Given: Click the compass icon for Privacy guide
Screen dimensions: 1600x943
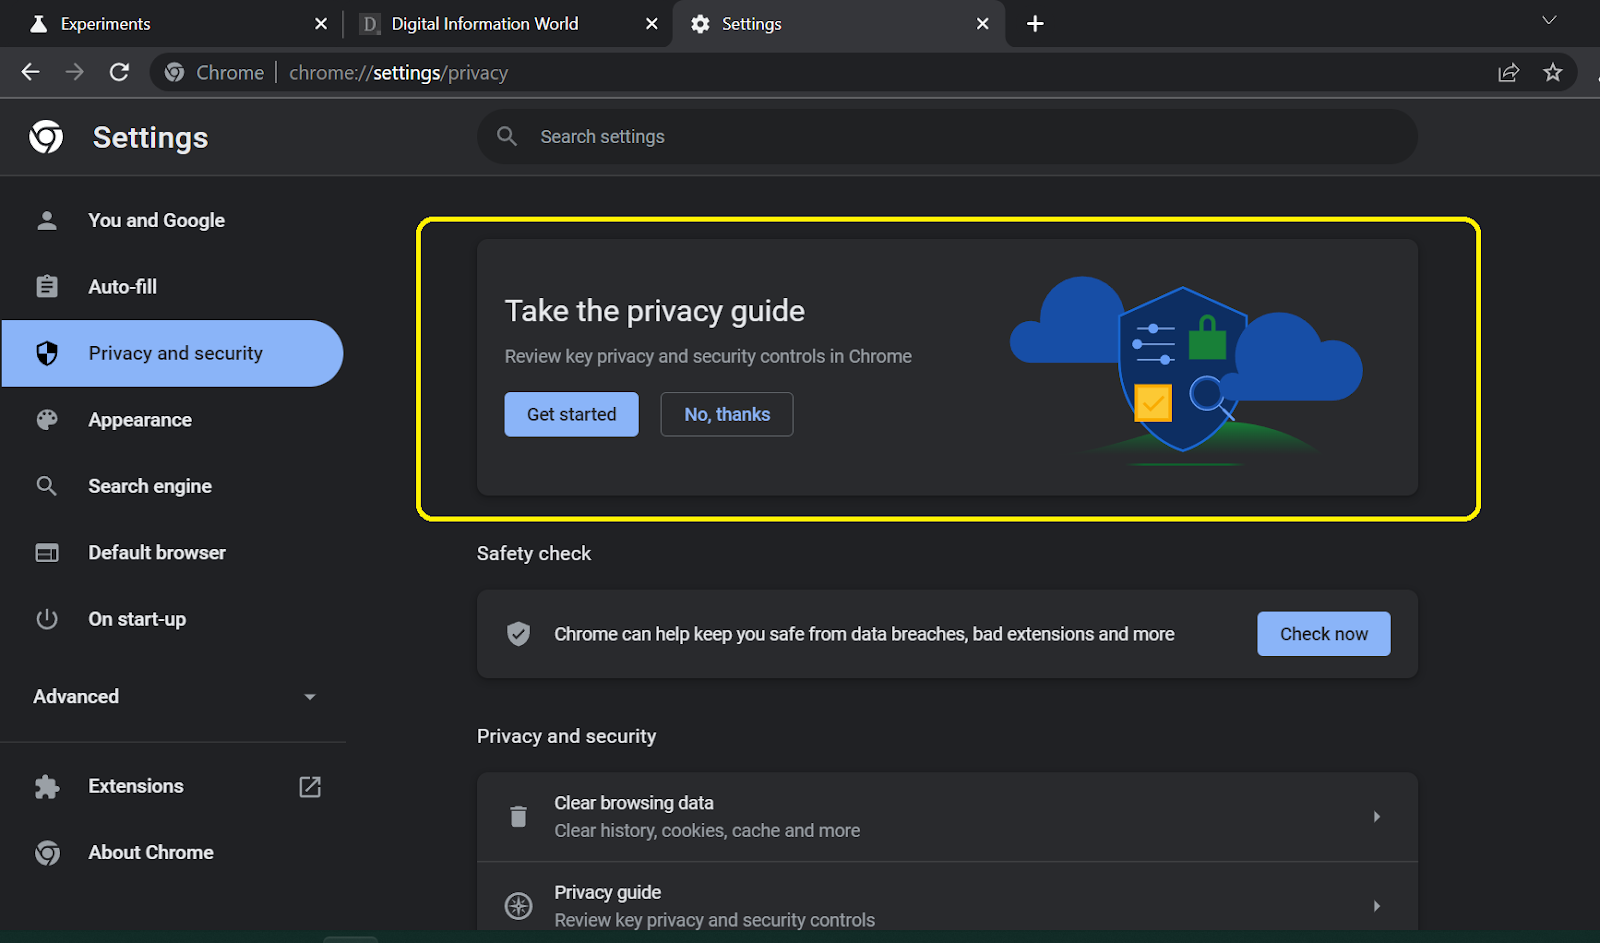Looking at the screenshot, I should click(518, 906).
